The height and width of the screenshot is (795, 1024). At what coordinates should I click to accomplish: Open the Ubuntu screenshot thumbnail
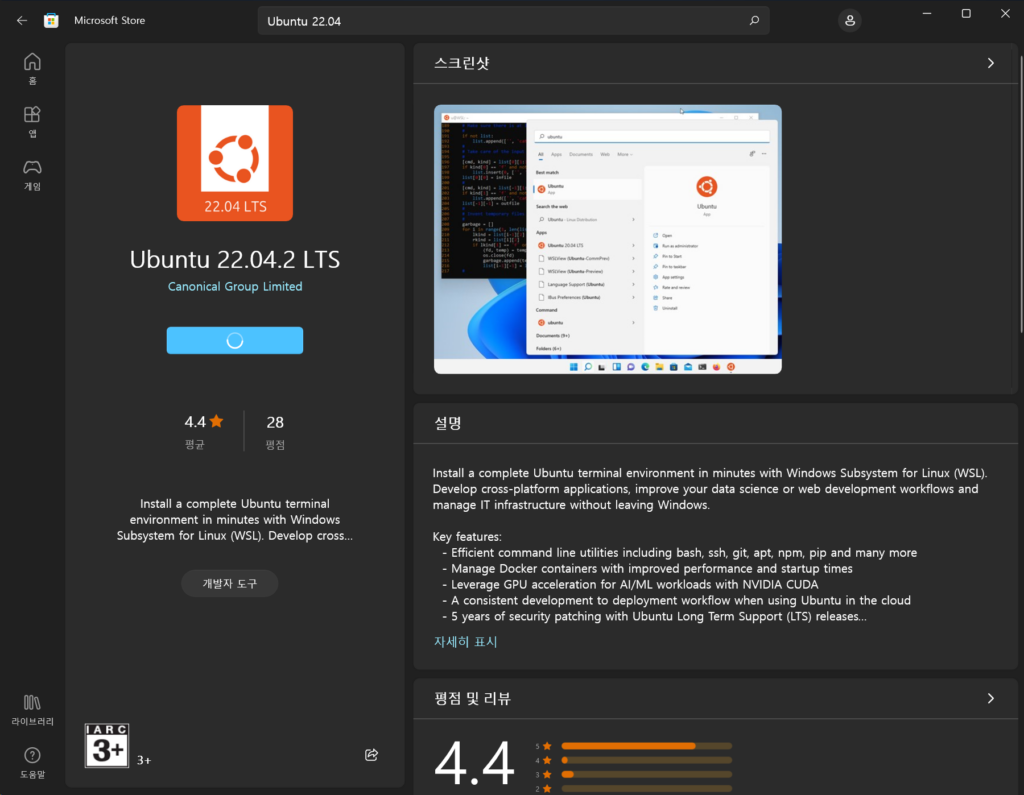607,239
